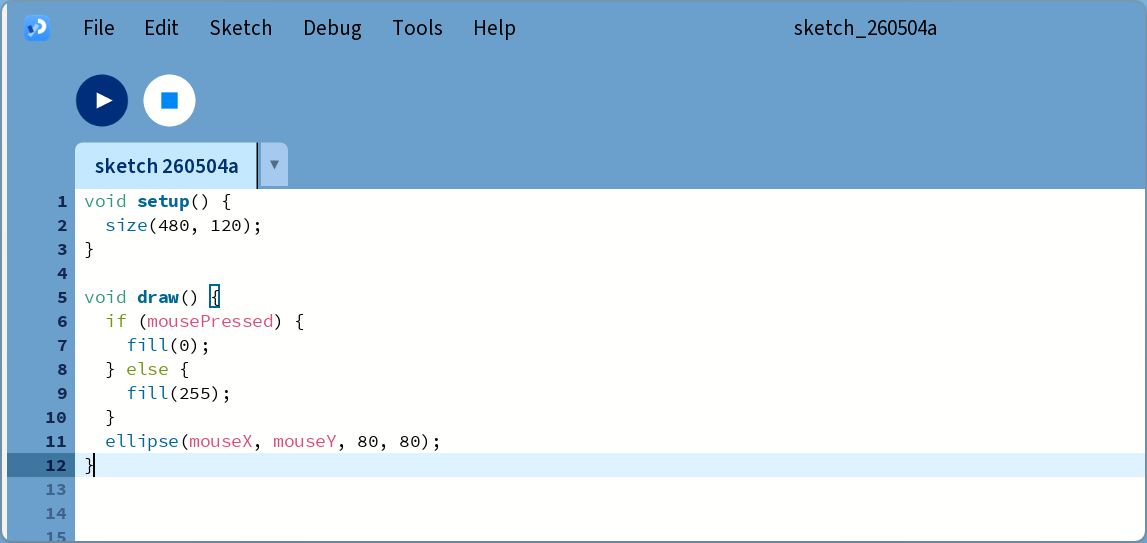Click line number 12 in gutter
The image size is (1147, 543).
[x=56, y=465]
